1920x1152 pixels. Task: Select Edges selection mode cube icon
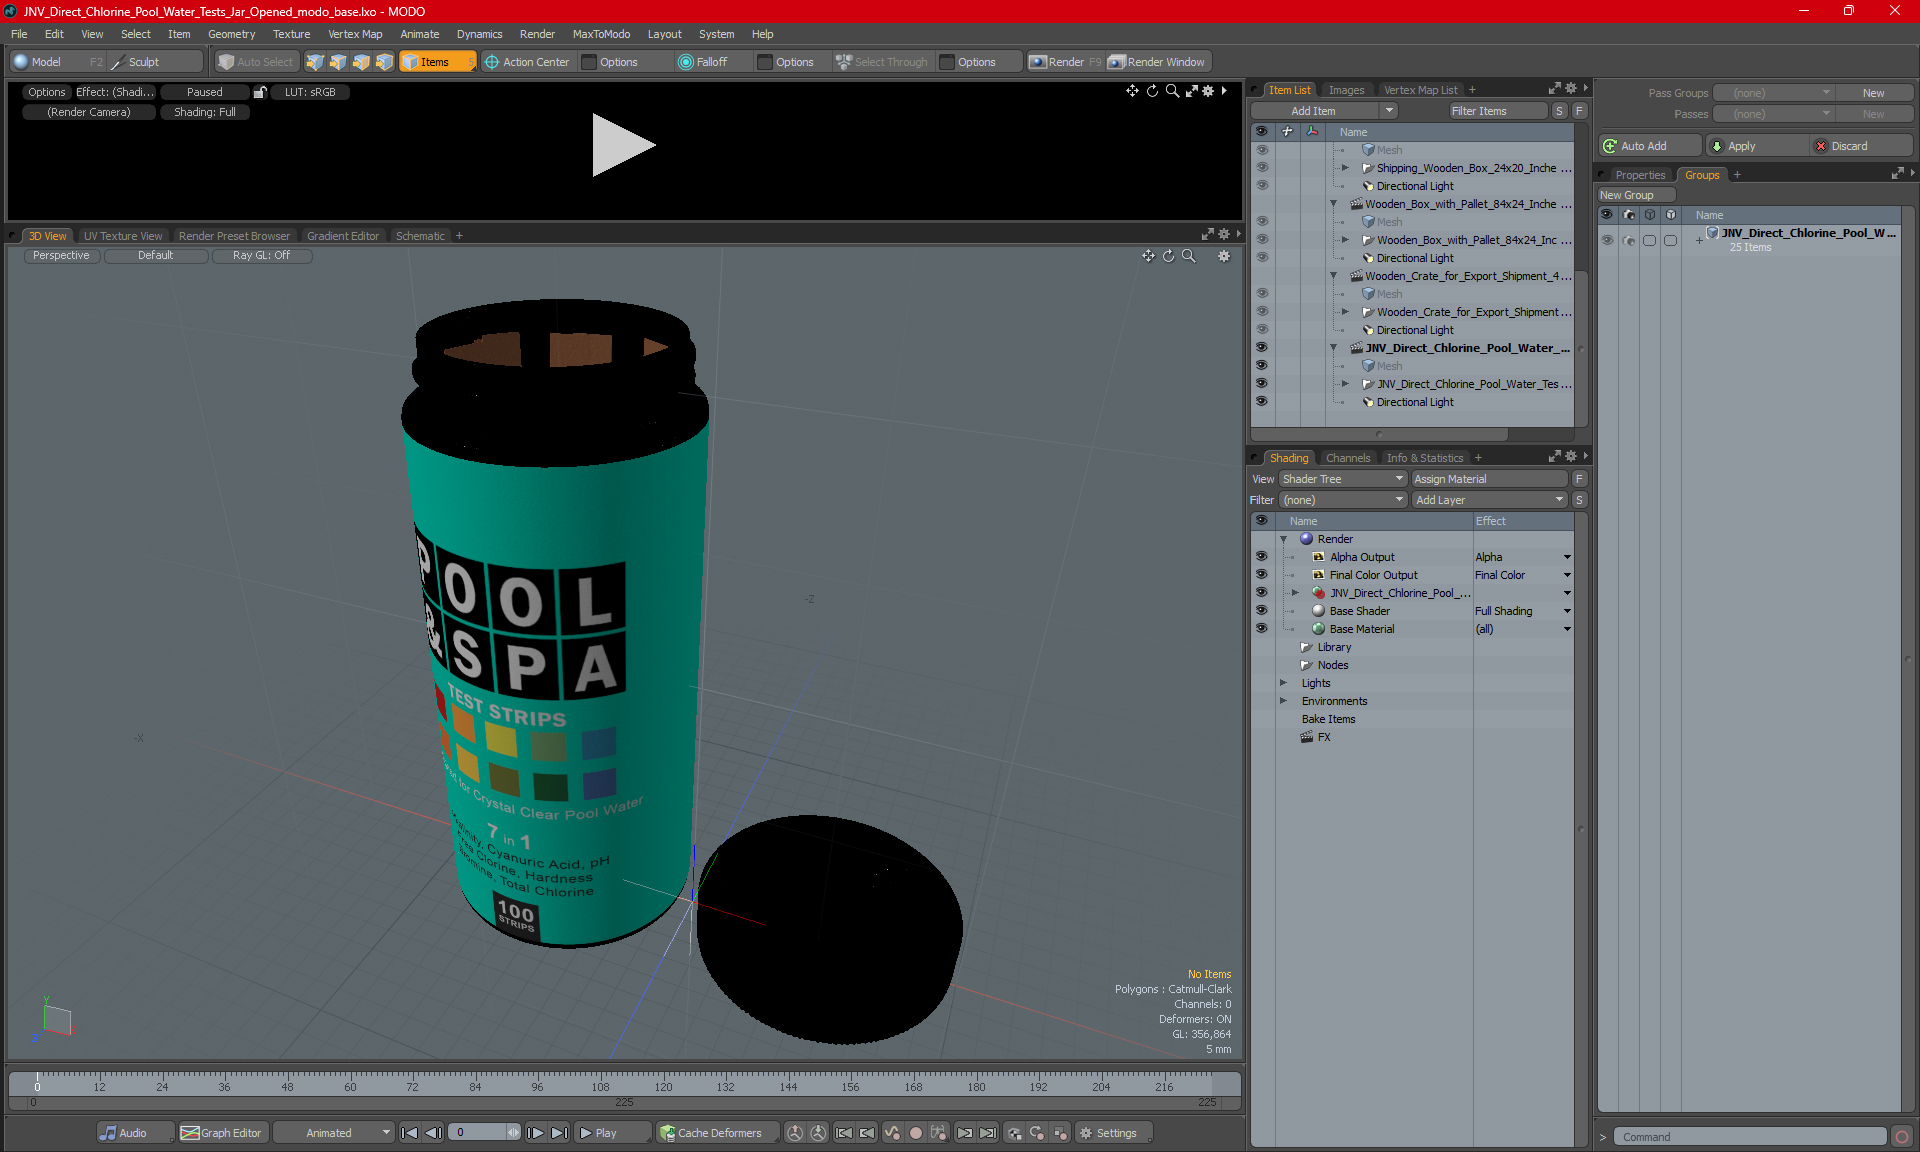coord(338,62)
